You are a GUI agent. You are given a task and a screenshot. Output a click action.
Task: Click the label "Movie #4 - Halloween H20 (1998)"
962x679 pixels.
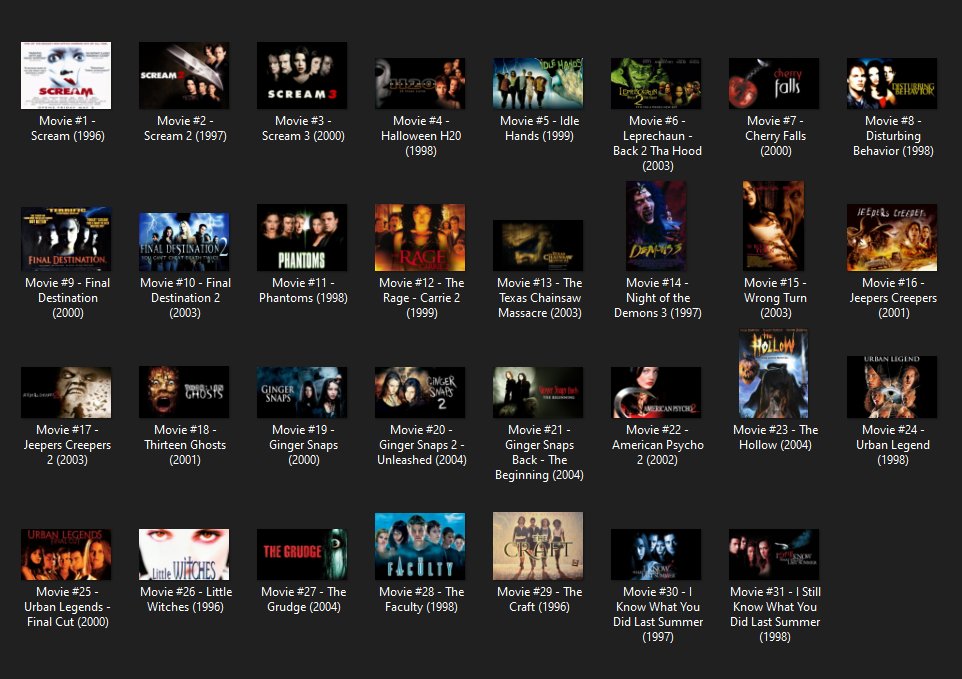coord(421,136)
